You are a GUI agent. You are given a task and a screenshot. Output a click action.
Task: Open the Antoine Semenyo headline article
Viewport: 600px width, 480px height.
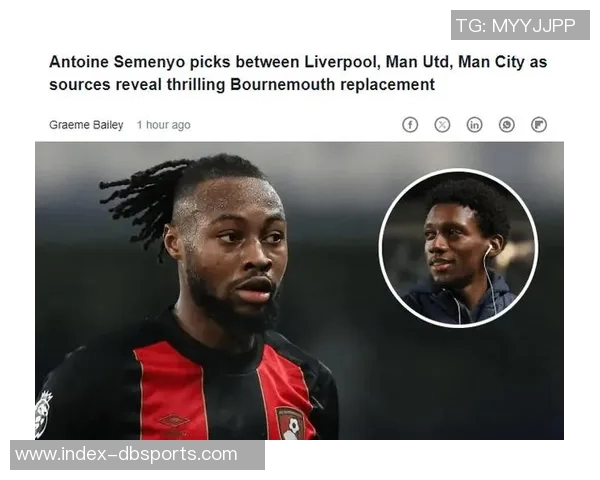click(x=298, y=73)
